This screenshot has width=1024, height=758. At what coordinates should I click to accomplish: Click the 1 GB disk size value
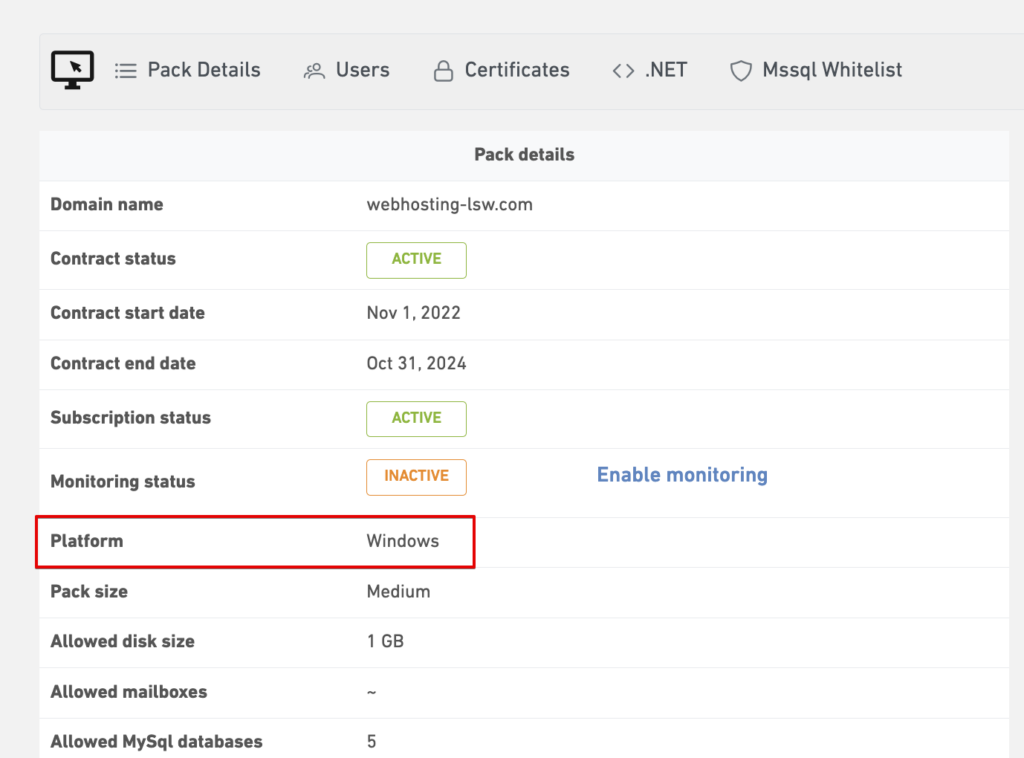click(x=385, y=641)
